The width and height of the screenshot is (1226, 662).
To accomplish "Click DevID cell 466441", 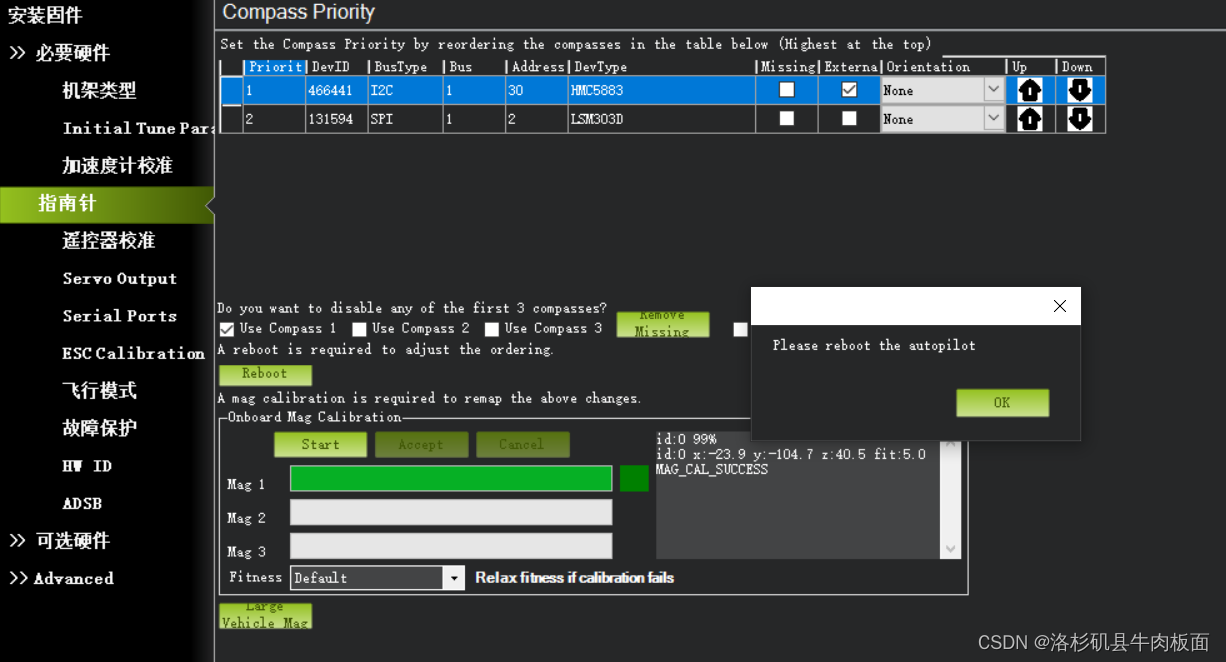I will (x=337, y=90).
